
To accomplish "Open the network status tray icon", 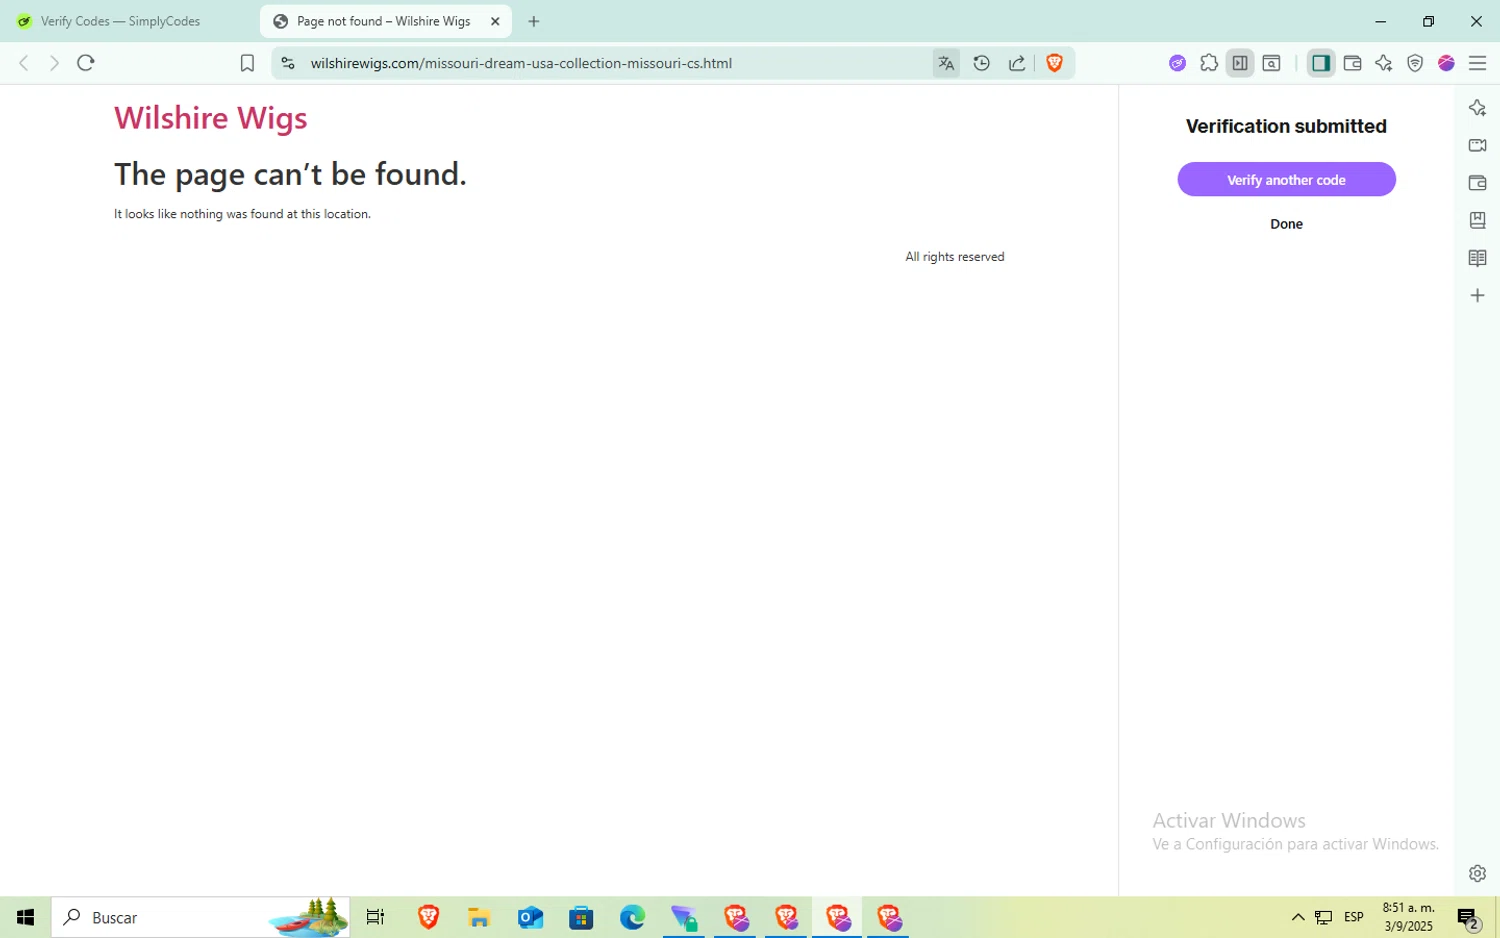I will coord(1324,917).
